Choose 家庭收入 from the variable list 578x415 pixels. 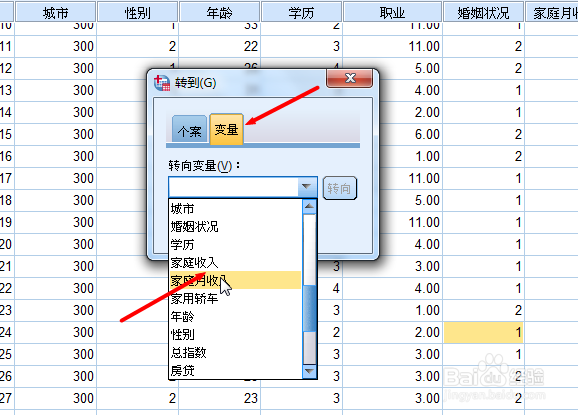click(235, 262)
